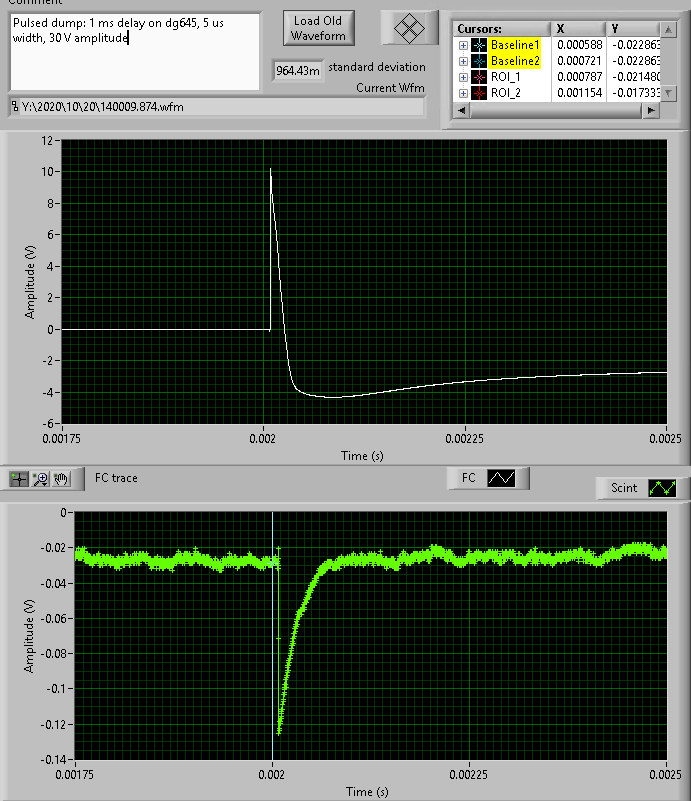Click the upper graph's 12 y-axis maximum label
This screenshot has width=691, height=801.
coord(47,140)
